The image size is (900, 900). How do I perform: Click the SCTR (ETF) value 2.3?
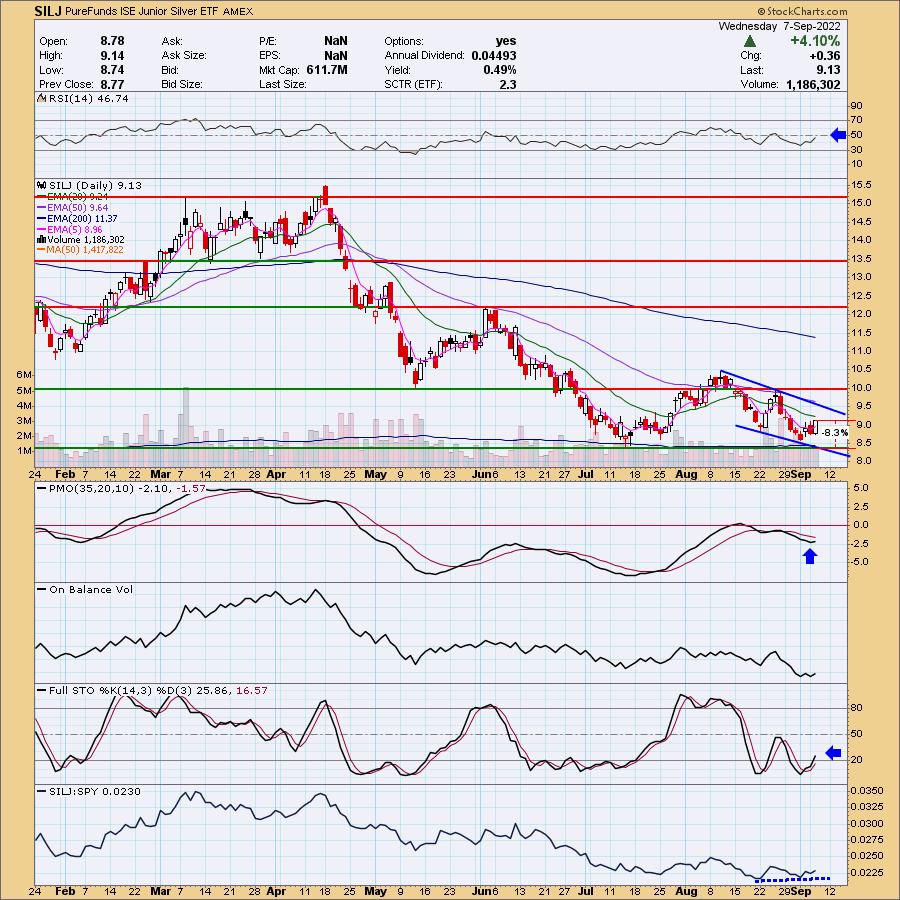coord(507,84)
